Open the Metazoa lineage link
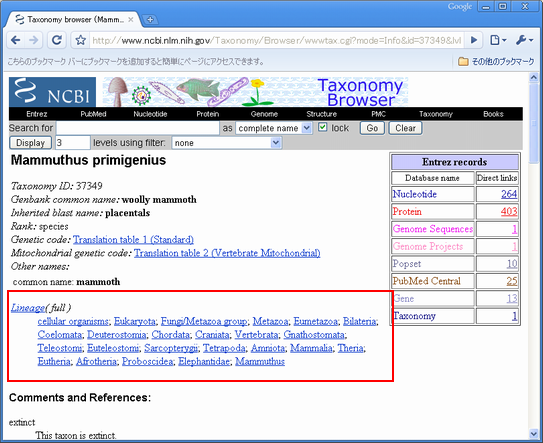The image size is (543, 443). click(270, 321)
